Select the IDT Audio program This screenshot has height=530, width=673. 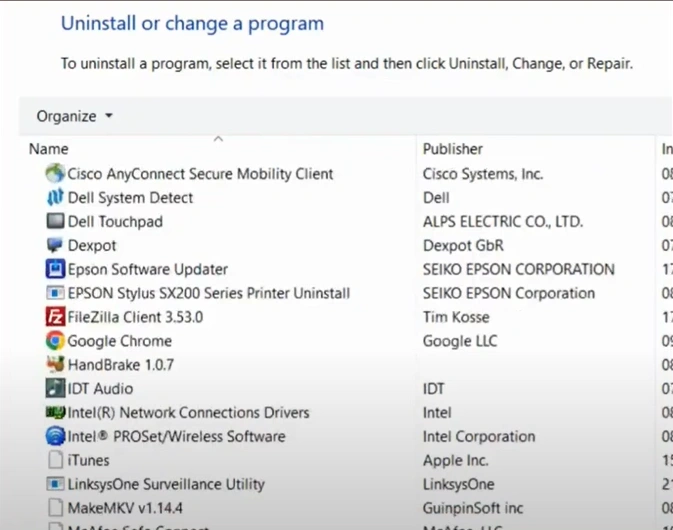100,388
